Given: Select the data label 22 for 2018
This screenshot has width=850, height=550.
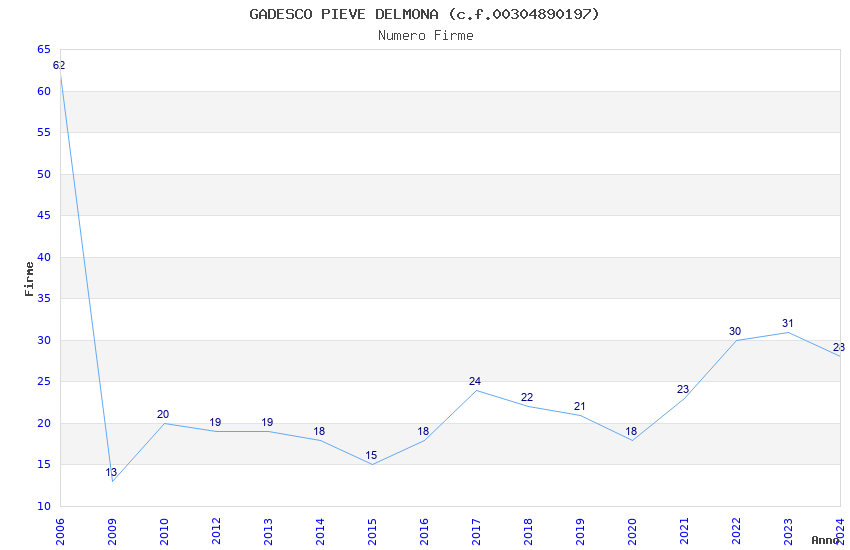Looking at the screenshot, I should coord(527,397).
